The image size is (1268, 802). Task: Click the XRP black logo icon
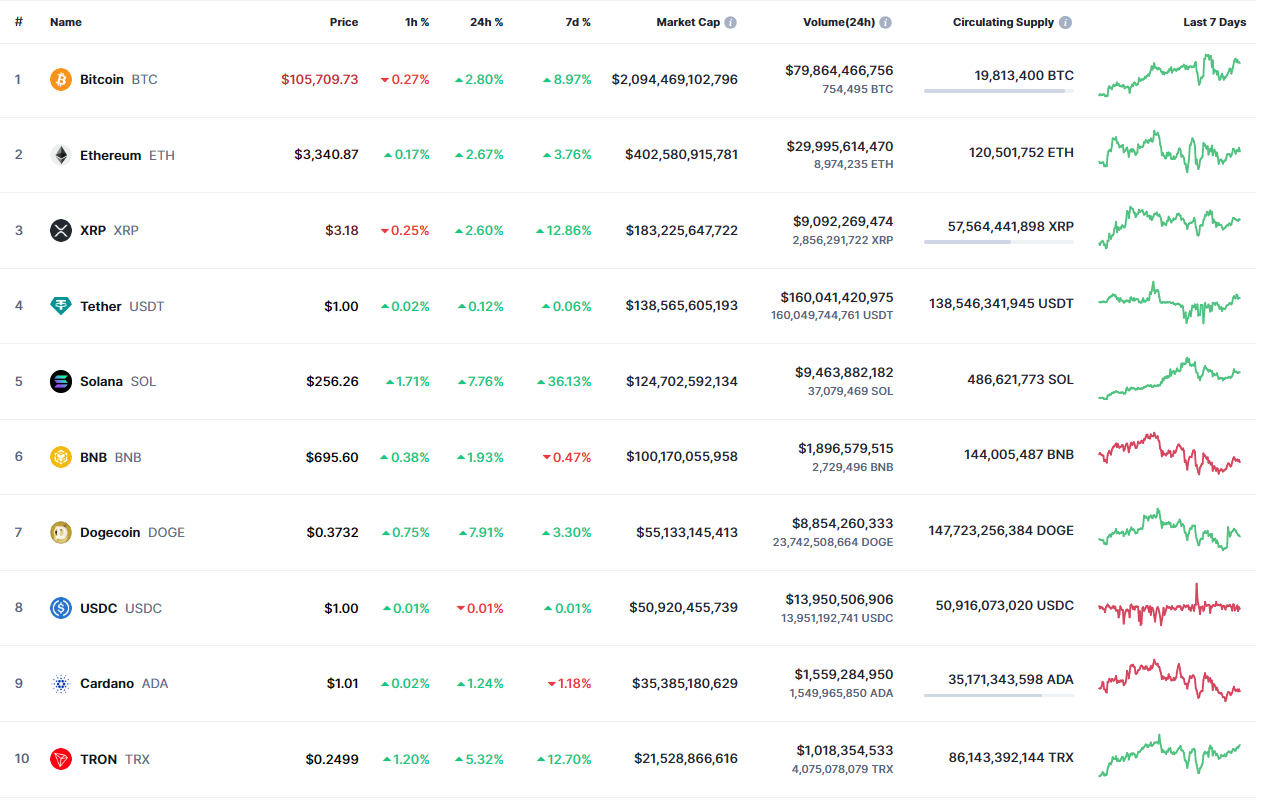click(x=61, y=230)
